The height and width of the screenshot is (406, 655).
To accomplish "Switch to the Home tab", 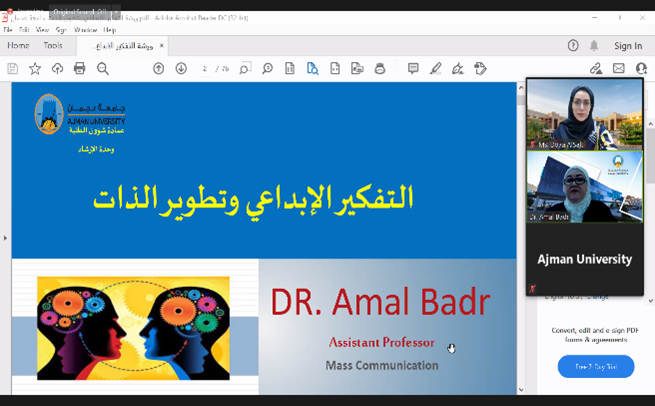I will coord(18,46).
